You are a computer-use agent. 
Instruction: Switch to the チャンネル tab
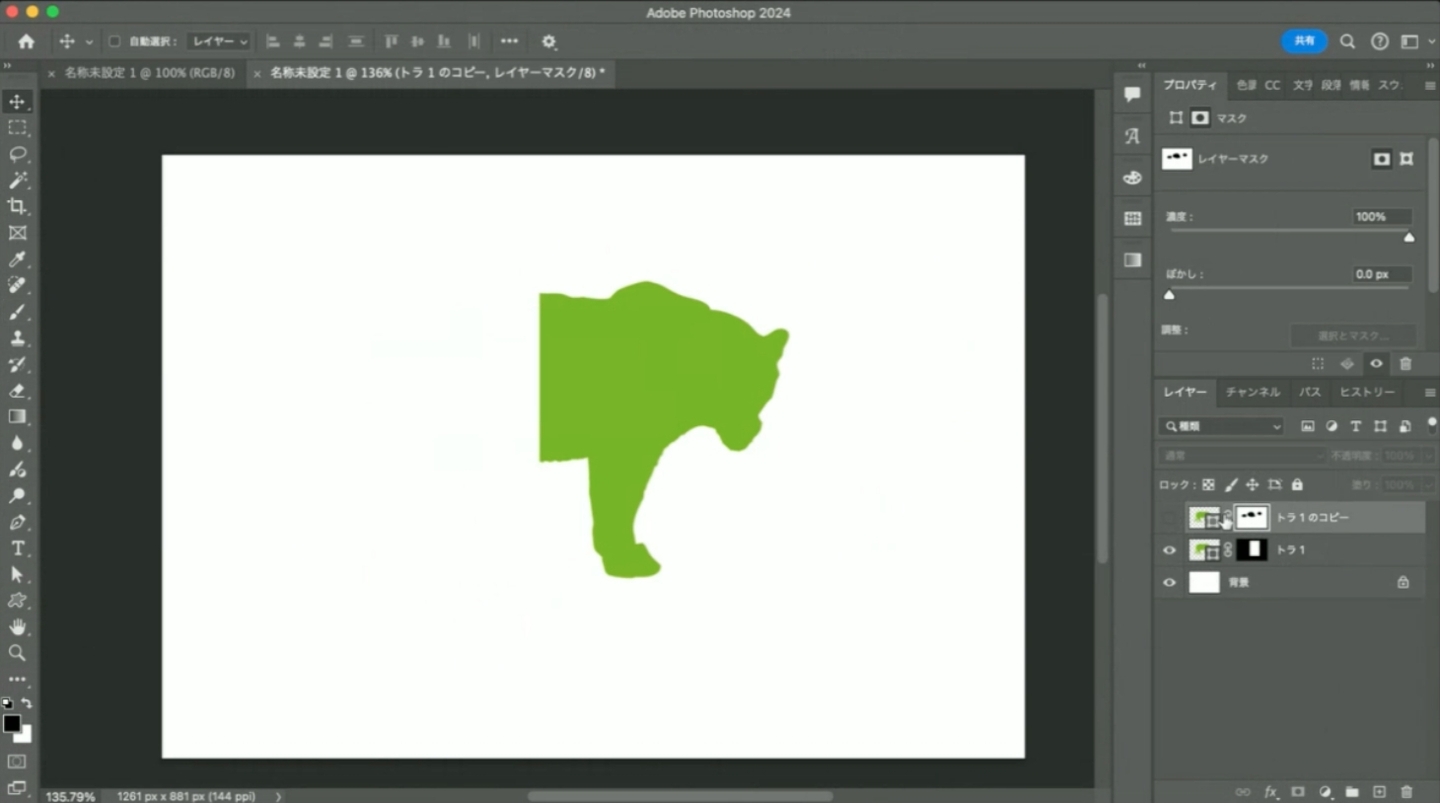click(x=1252, y=392)
